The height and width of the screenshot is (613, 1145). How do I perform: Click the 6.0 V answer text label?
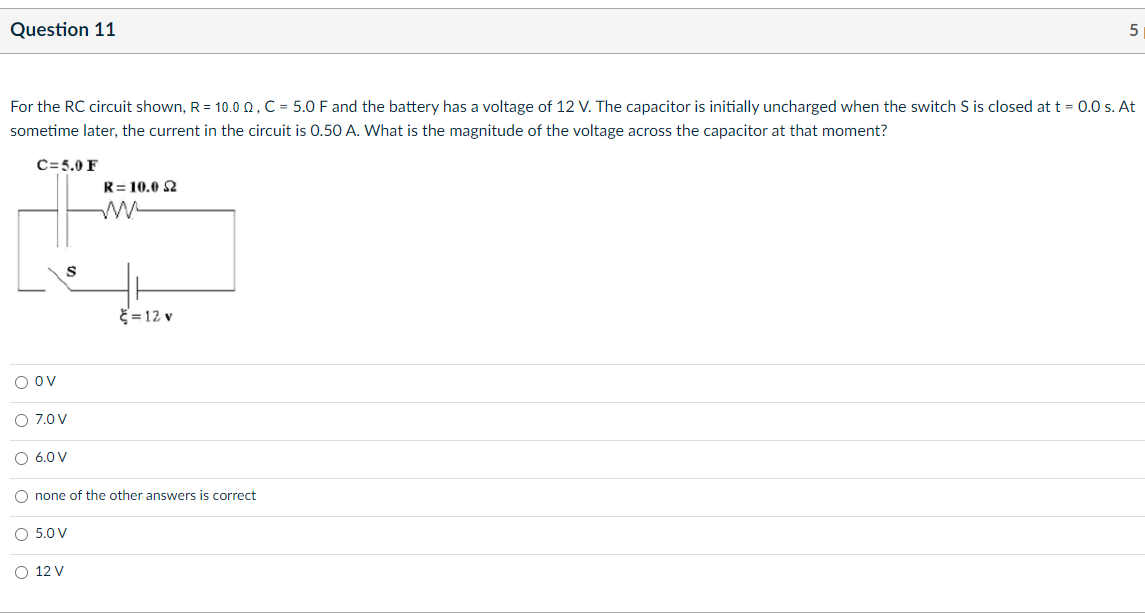coord(49,458)
